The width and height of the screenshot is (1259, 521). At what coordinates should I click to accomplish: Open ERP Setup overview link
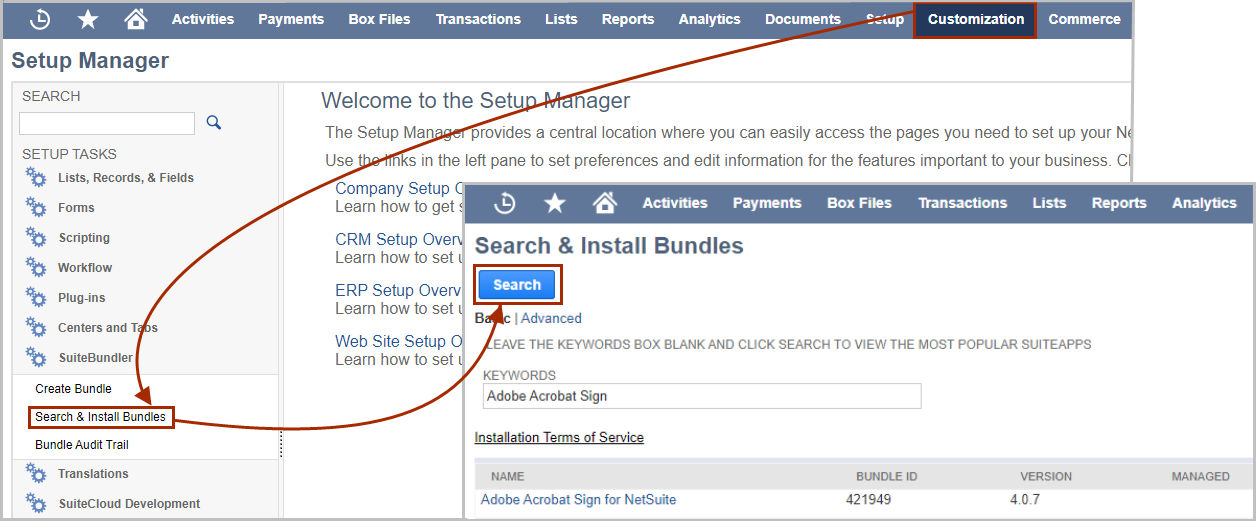(399, 290)
